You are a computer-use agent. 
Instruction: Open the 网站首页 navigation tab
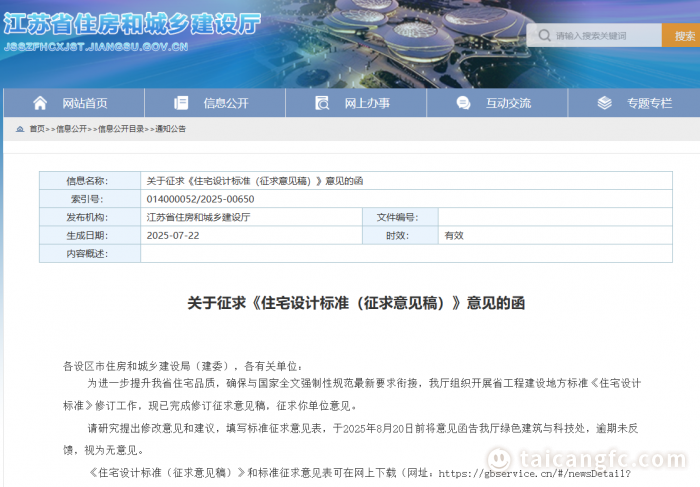(x=85, y=103)
